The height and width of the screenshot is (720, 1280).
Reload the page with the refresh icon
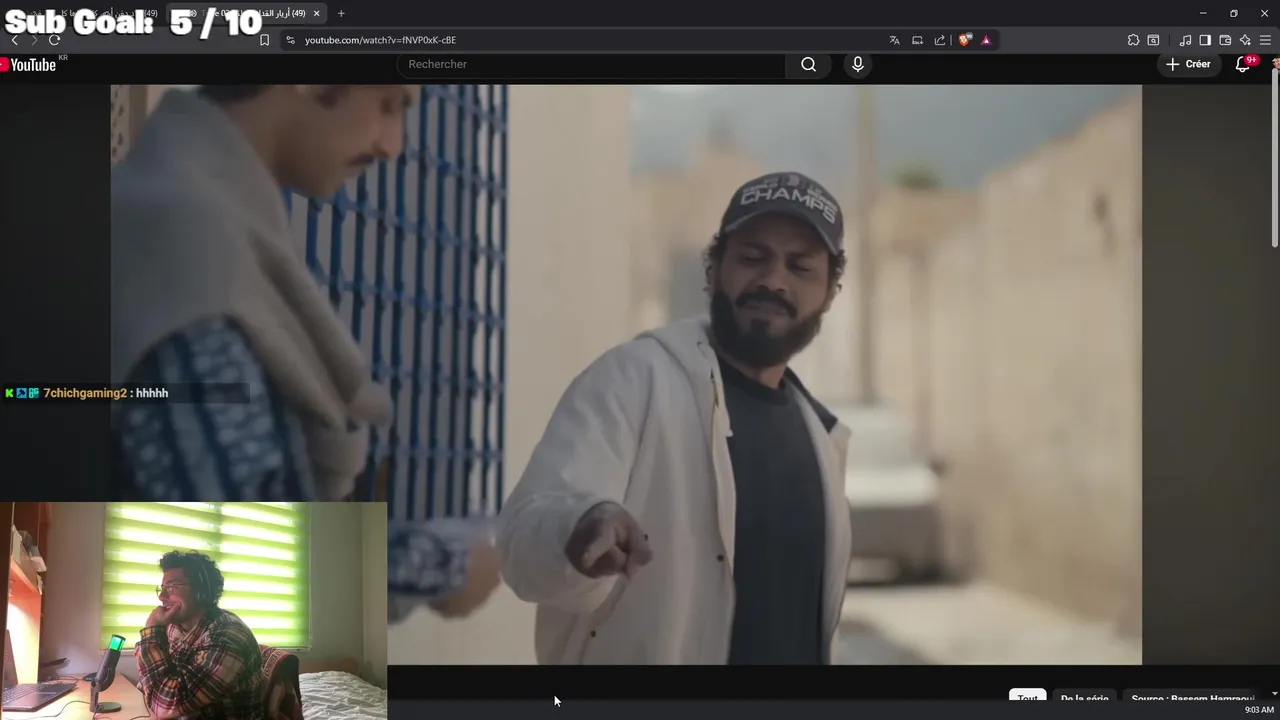point(54,40)
